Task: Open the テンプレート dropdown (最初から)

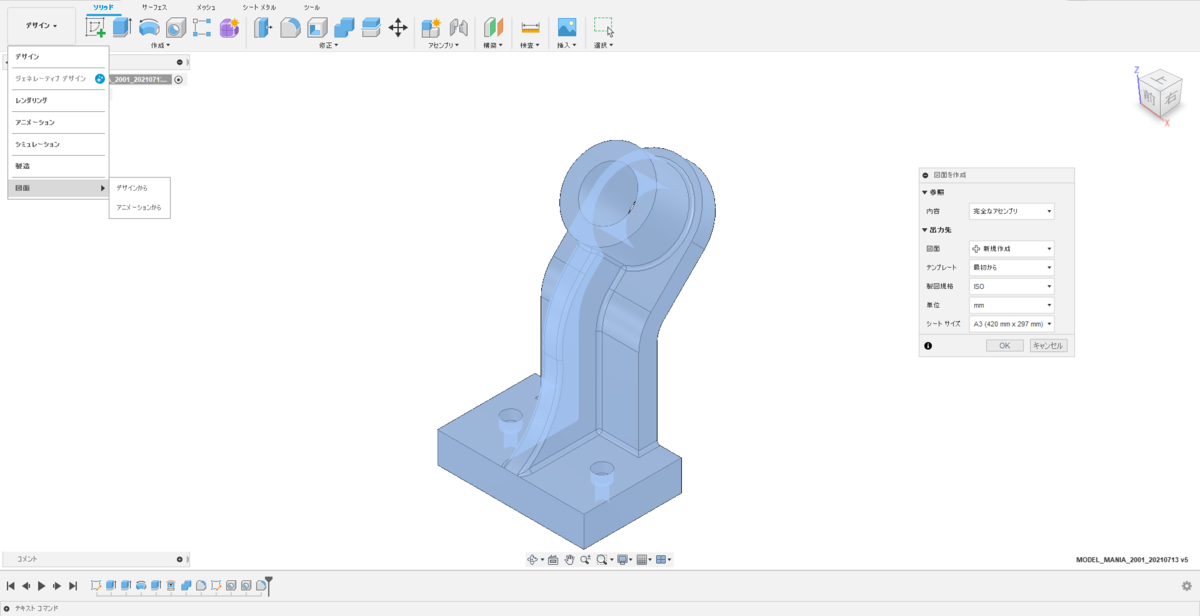Action: click(1011, 267)
